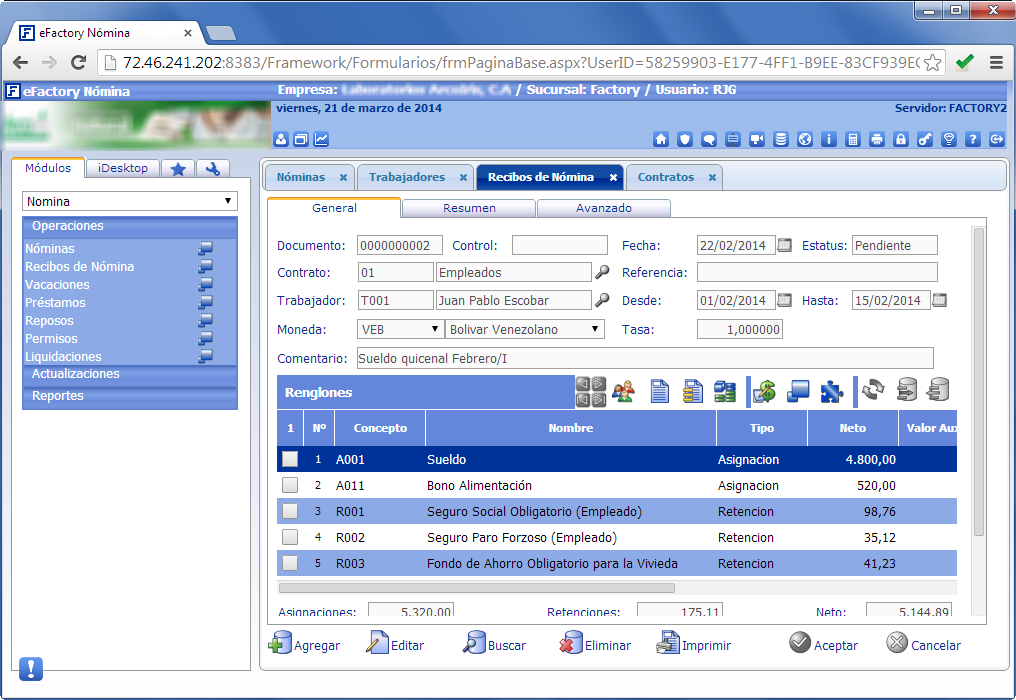Click the magnifier icon beside Trabajador name
Image resolution: width=1016 pixels, height=700 pixels.
coord(602,299)
